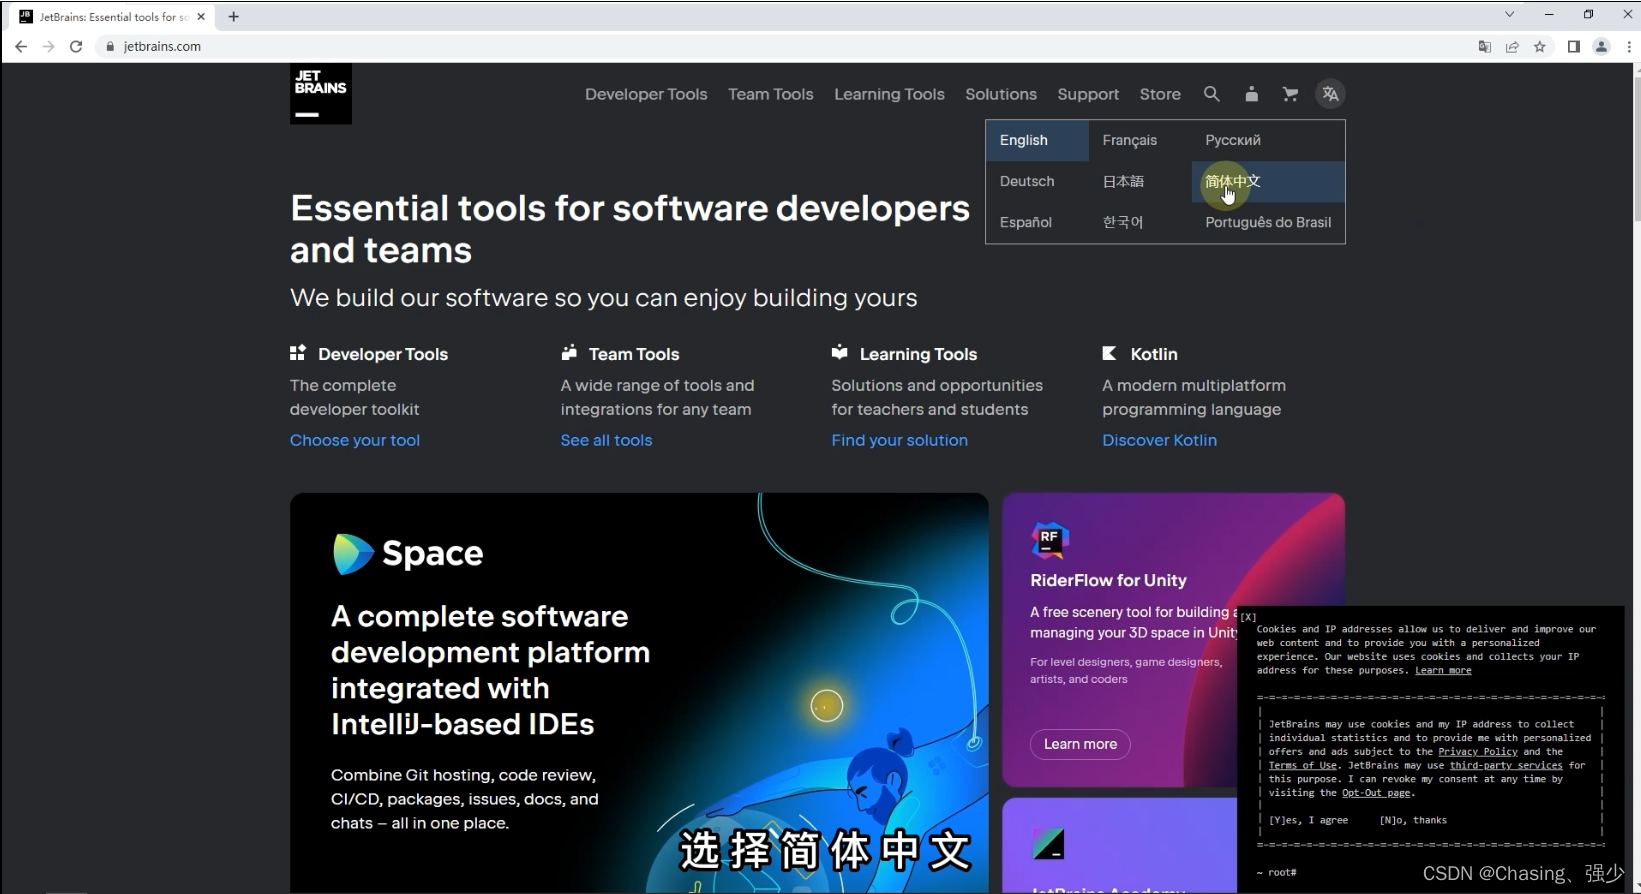1641x894 pixels.
Task: Open the Privacy Policy link
Action: coord(1478,752)
